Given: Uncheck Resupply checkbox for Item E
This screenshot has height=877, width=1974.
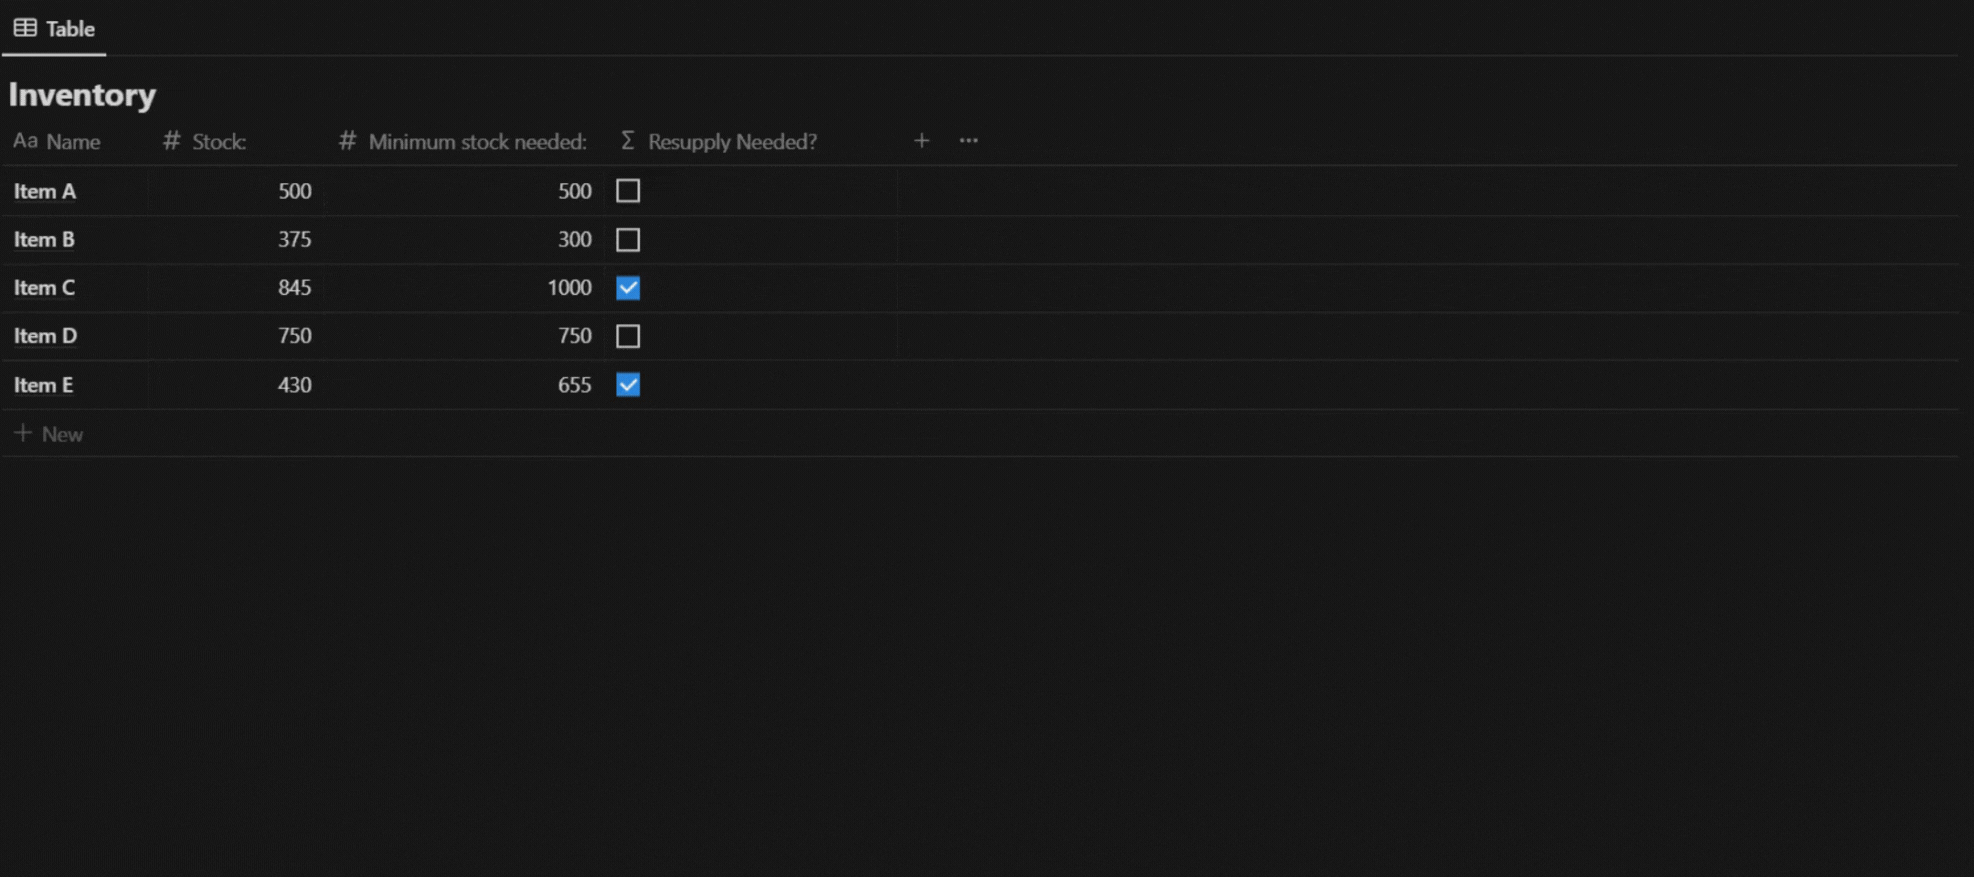Looking at the screenshot, I should point(628,385).
